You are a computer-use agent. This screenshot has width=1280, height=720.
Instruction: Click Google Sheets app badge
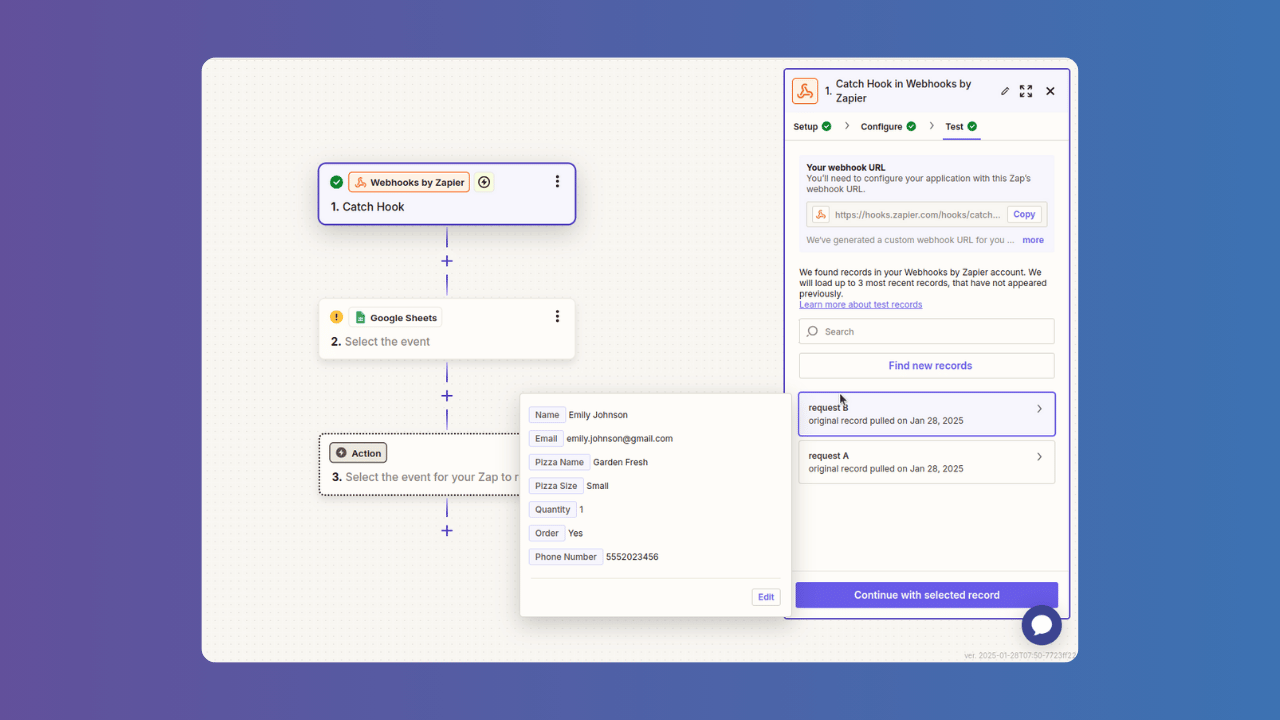click(395, 317)
